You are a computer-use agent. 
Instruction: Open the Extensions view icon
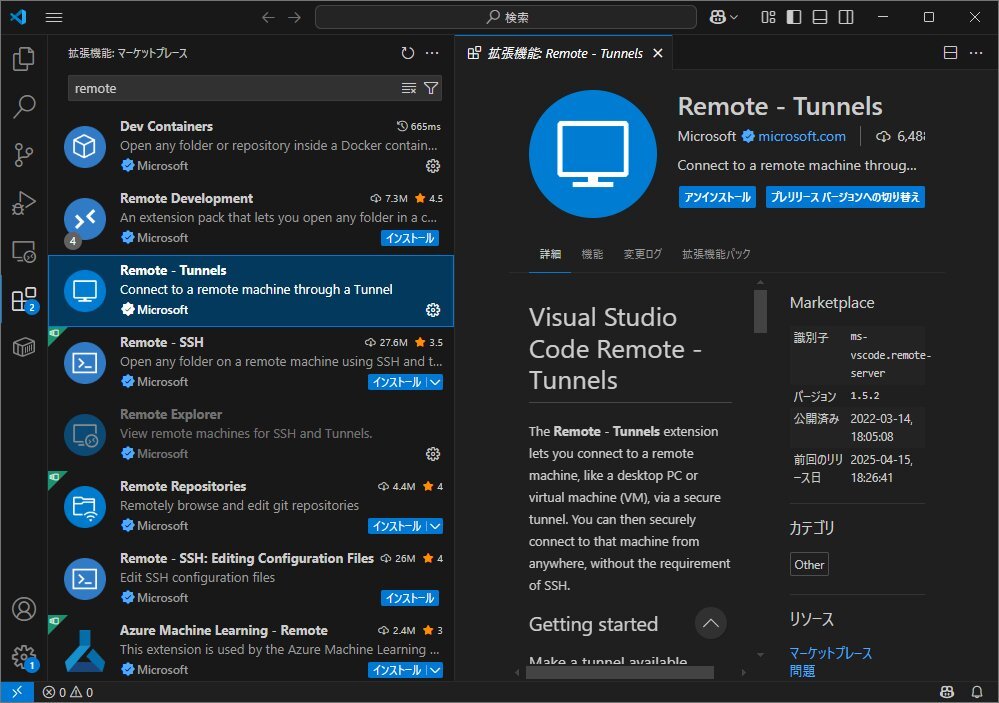(24, 300)
